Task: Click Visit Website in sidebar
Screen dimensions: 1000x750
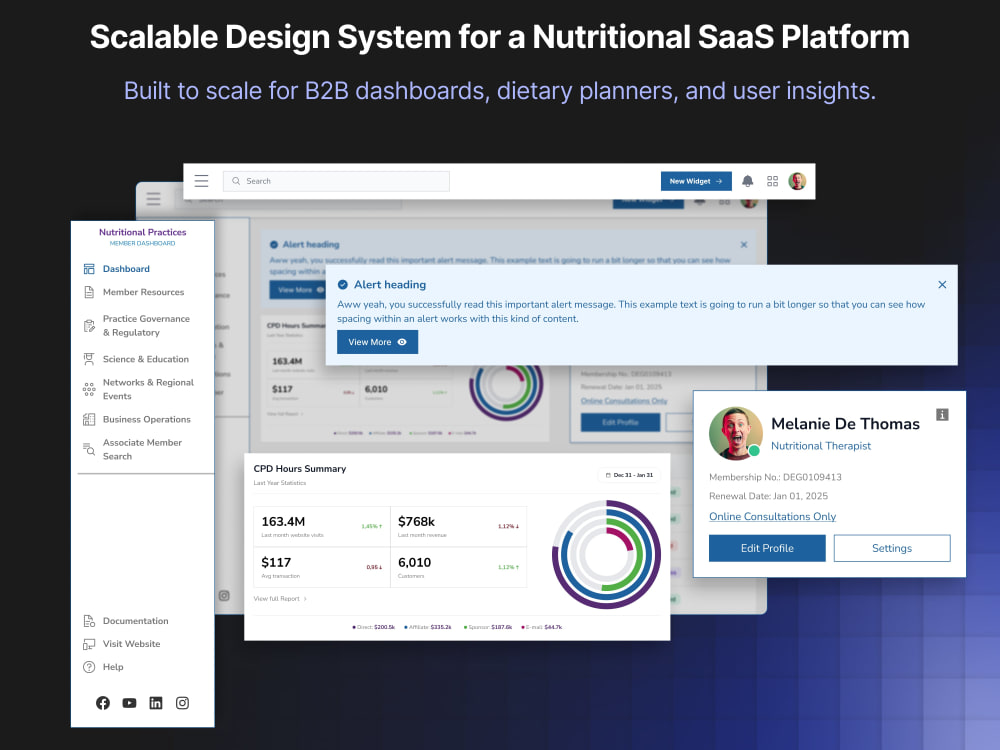Action: click(x=131, y=643)
